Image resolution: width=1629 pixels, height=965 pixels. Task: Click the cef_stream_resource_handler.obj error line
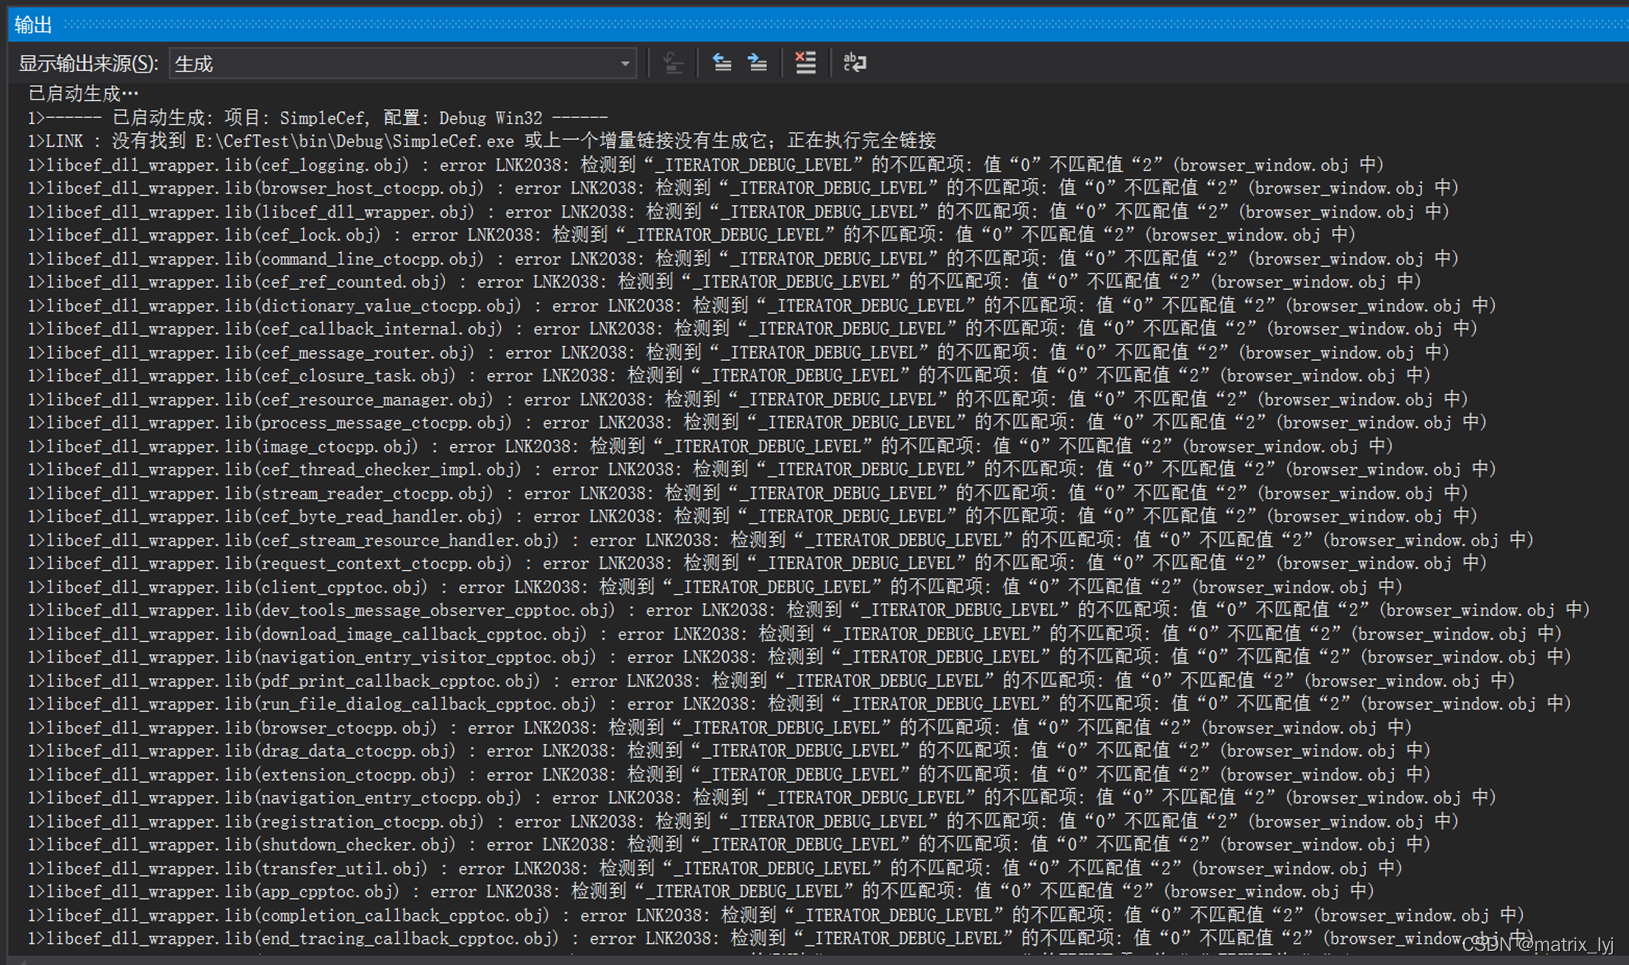coord(781,541)
